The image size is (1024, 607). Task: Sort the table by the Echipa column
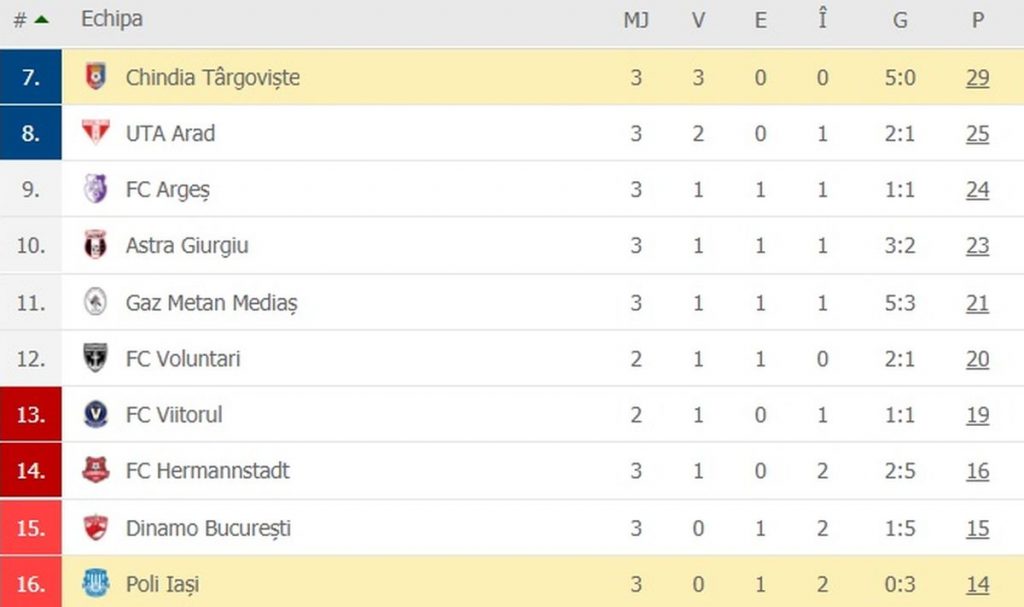click(x=113, y=18)
